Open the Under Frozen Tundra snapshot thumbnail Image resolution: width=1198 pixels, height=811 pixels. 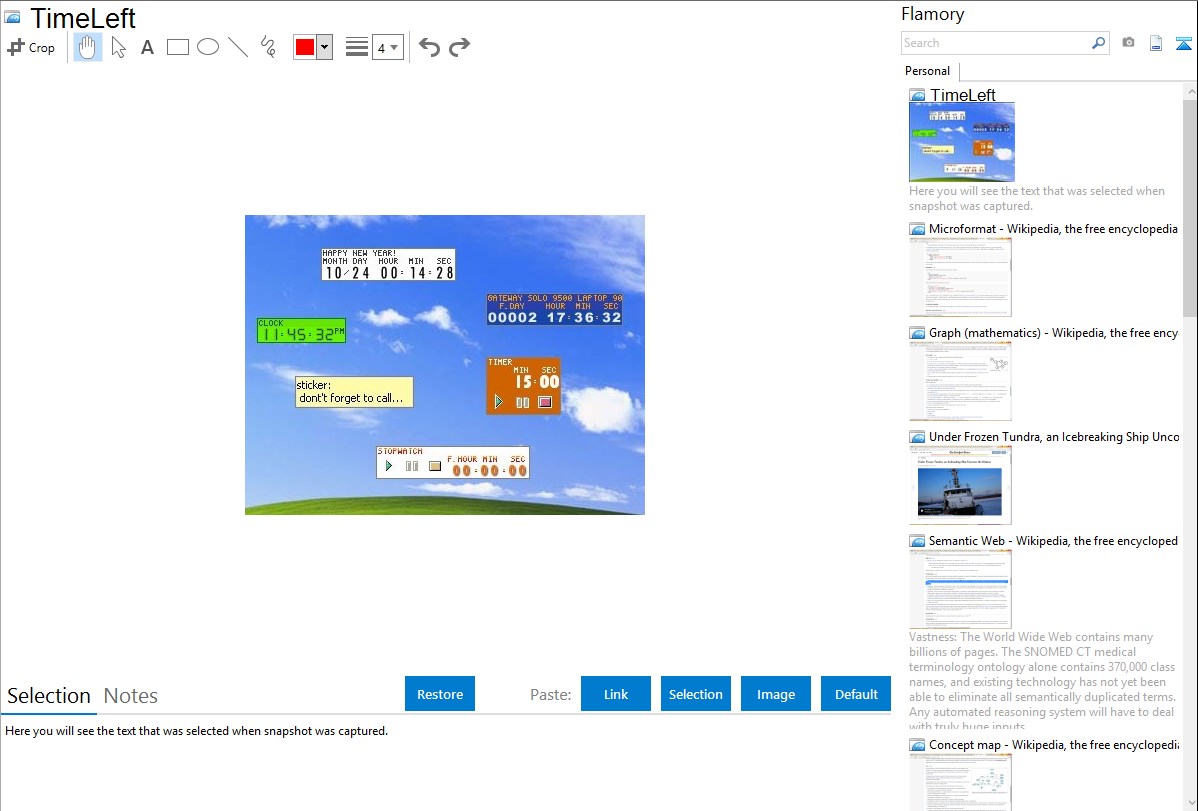point(960,485)
